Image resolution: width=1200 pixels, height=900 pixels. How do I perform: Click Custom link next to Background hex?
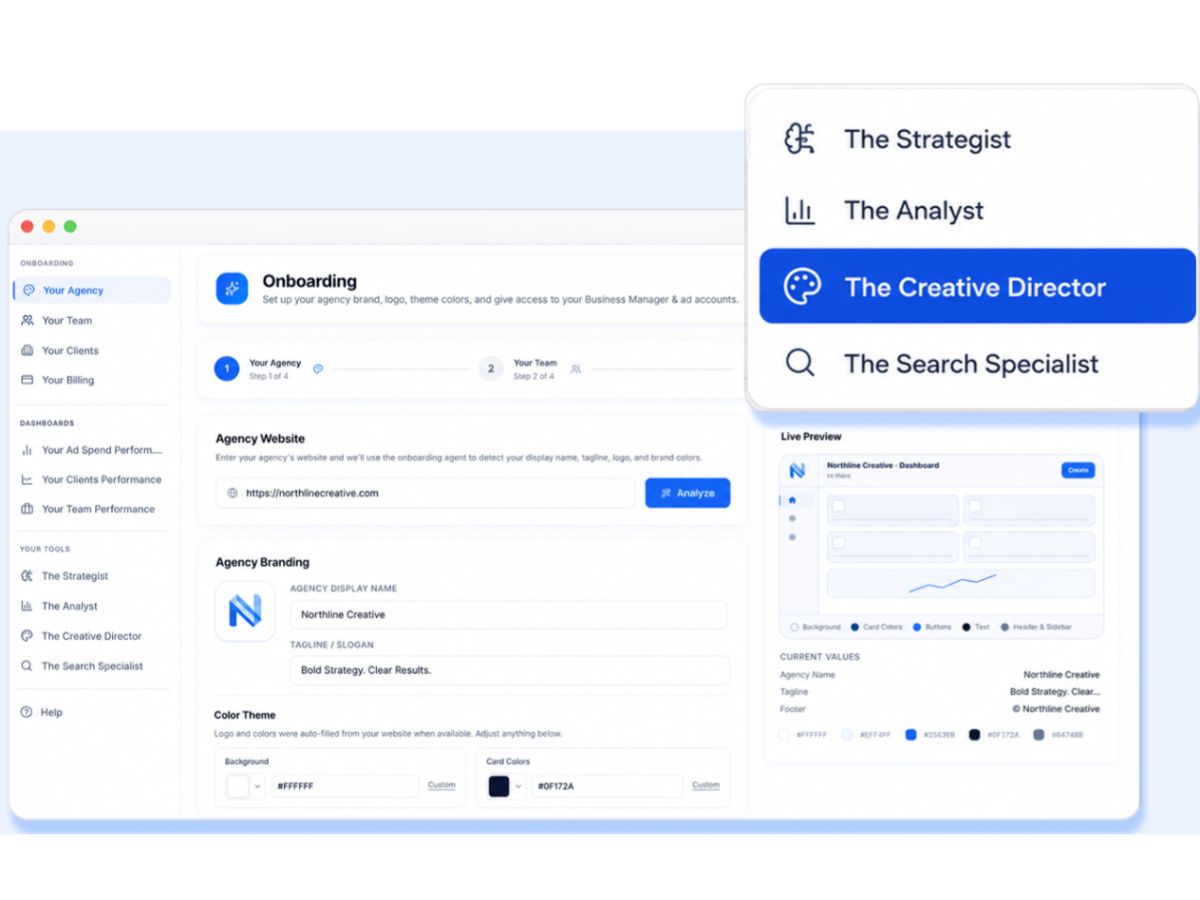(x=441, y=785)
